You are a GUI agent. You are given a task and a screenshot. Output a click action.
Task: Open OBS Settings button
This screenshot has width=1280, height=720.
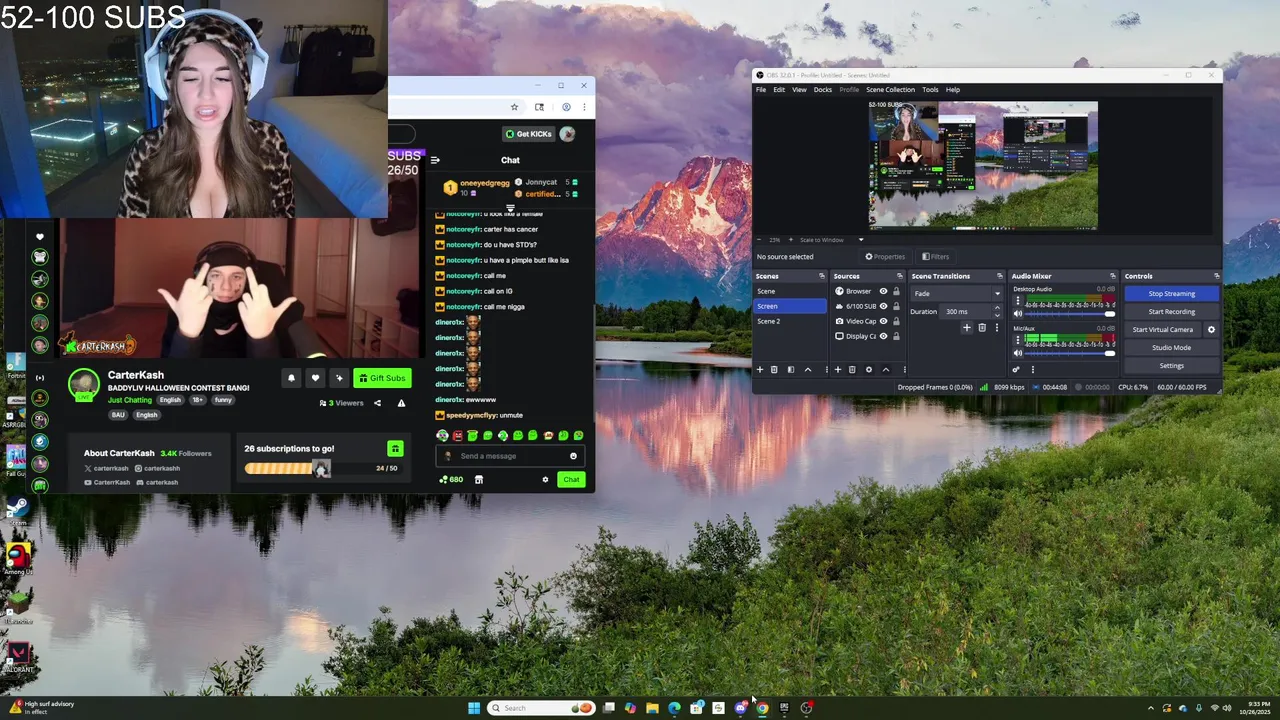[x=1172, y=365]
